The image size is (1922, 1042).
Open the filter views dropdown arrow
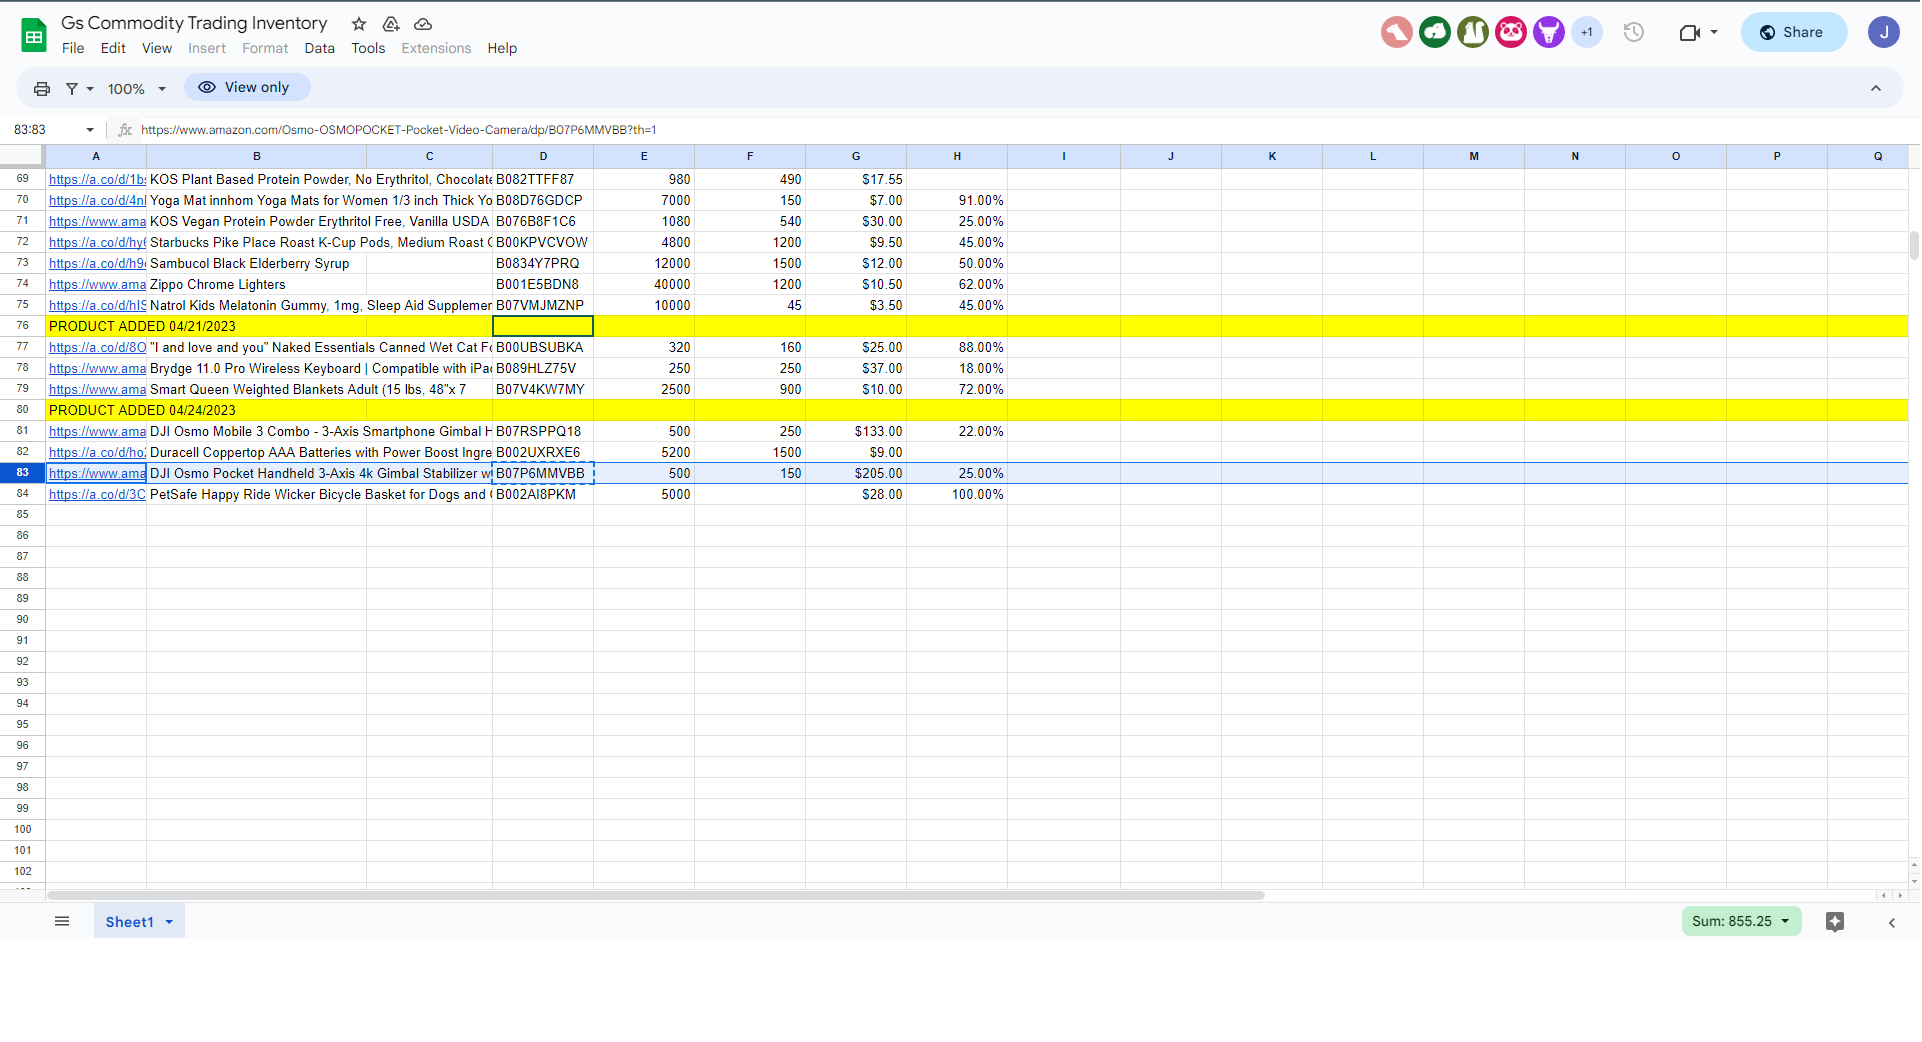90,89
